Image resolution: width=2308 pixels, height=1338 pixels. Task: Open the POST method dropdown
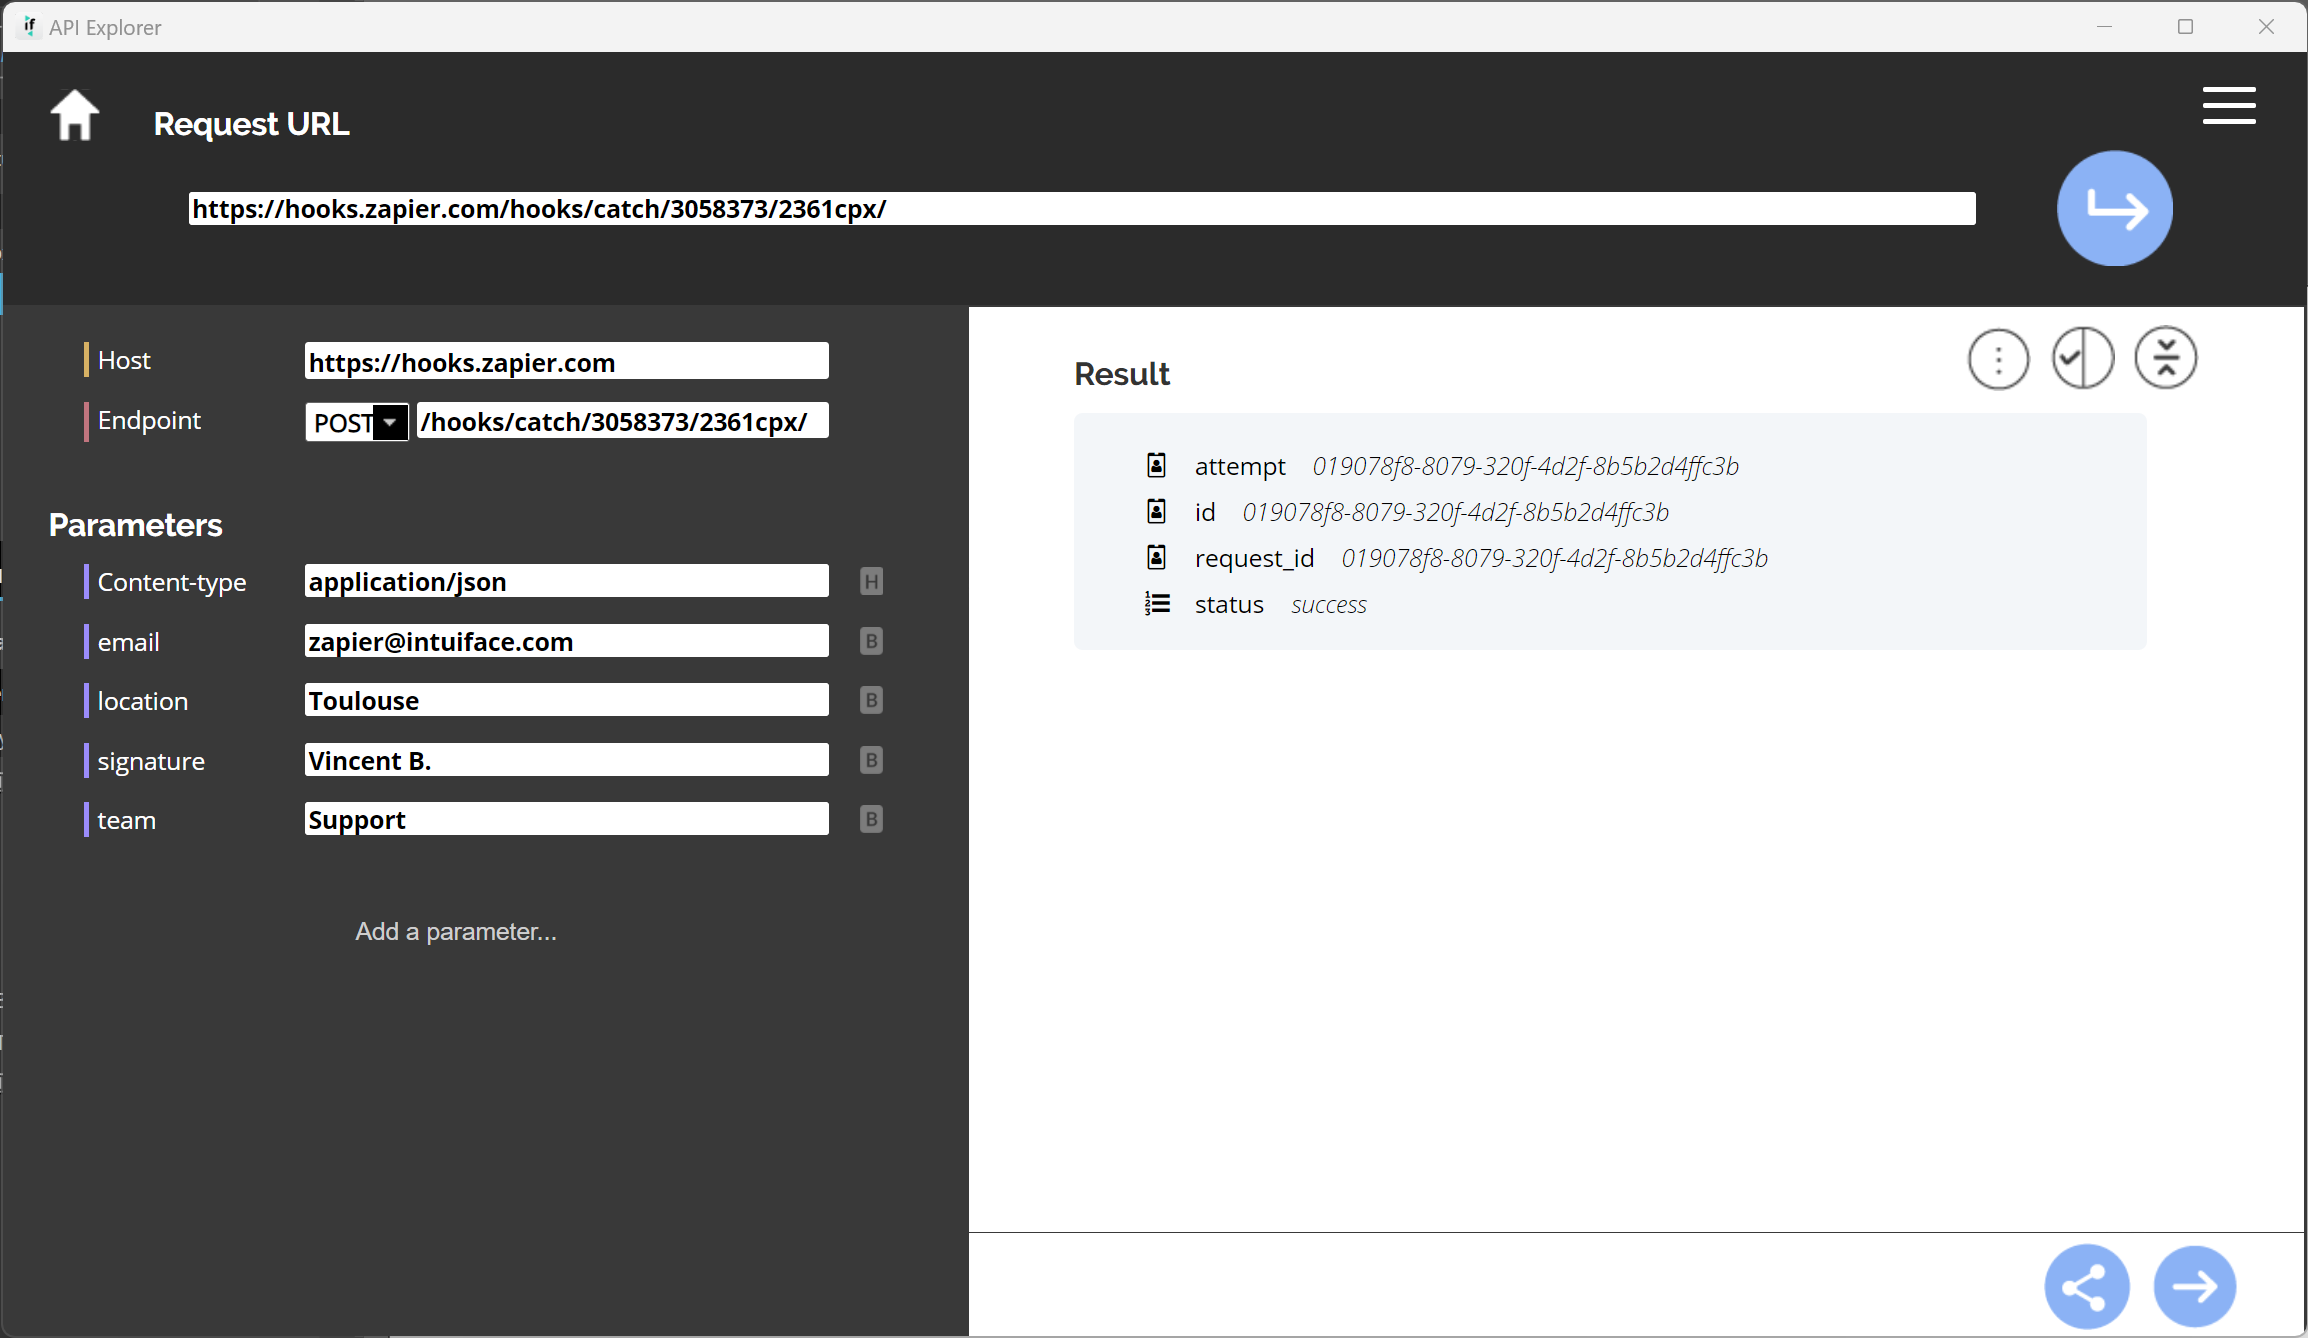pyautogui.click(x=357, y=422)
